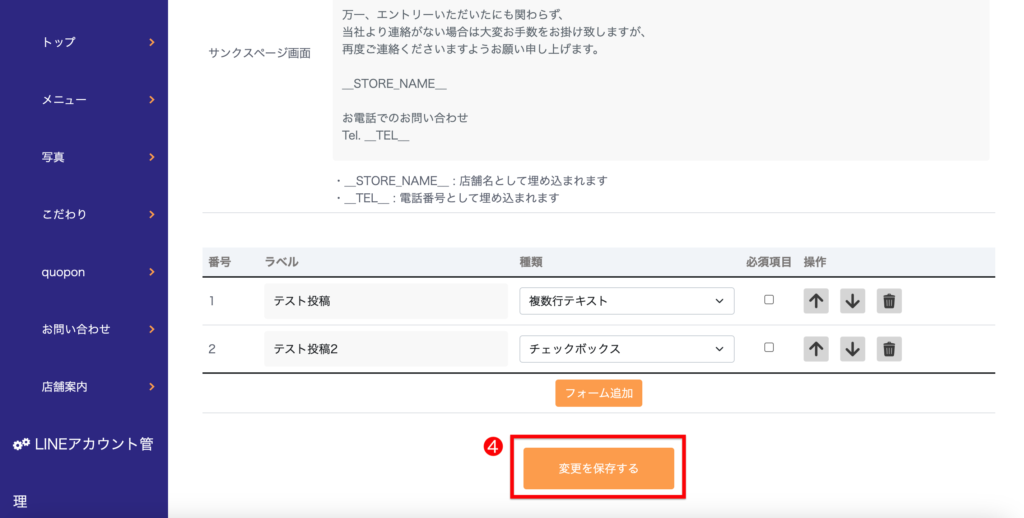Click up arrow for テスト投稿2 row
Screen dimensions: 1024x518
tap(816, 349)
